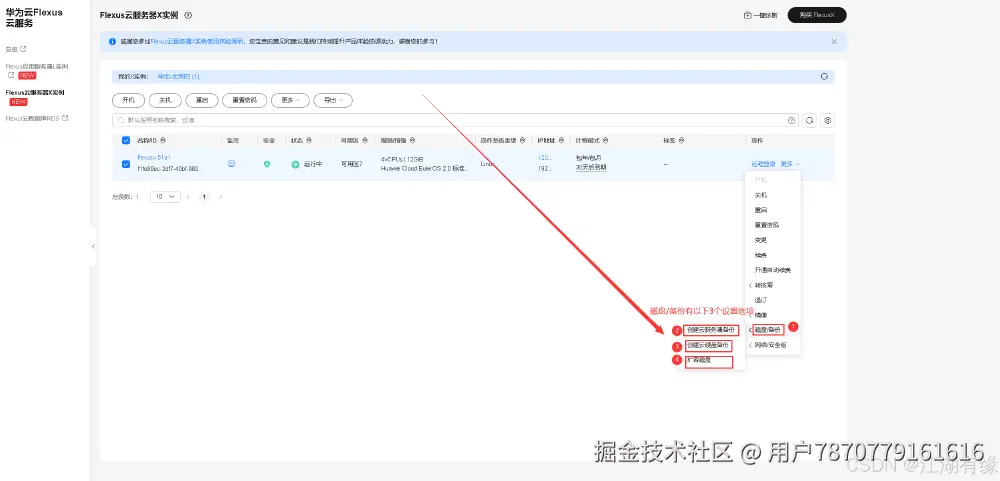
Task: Click the refresh icon in the 我的X实例 bar
Action: (824, 77)
